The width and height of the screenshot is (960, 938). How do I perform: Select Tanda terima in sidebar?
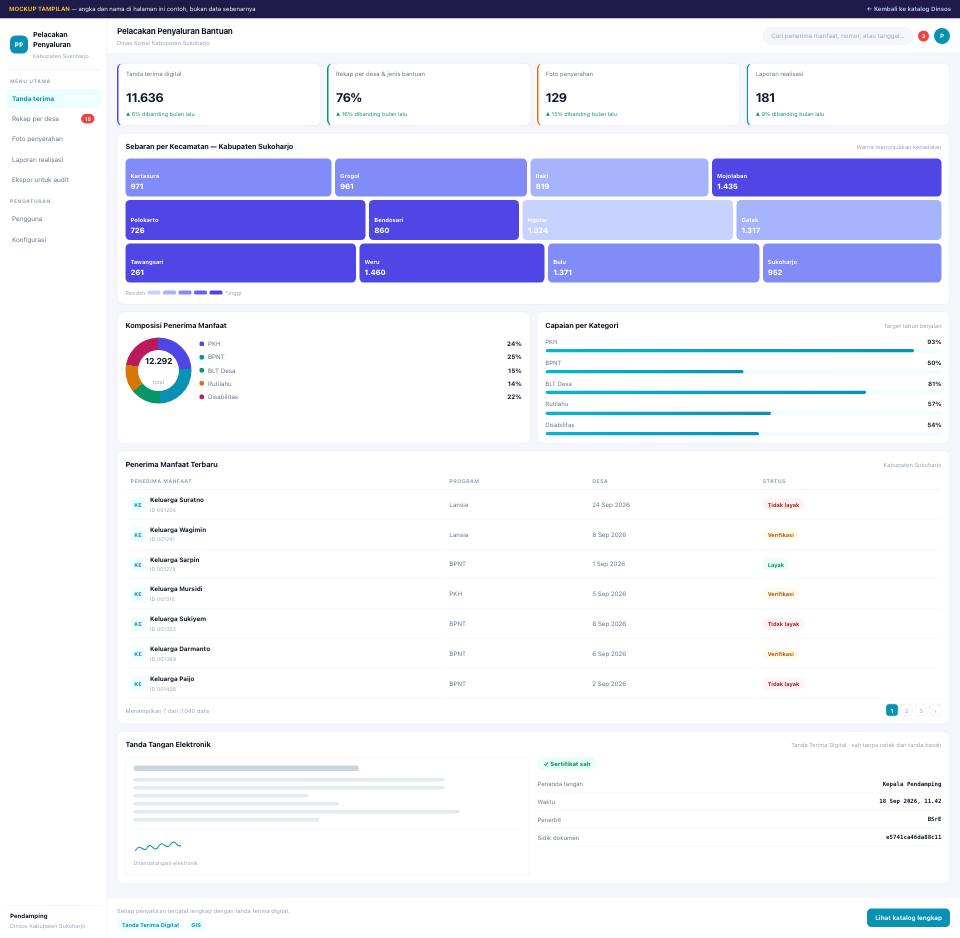tap(53, 99)
